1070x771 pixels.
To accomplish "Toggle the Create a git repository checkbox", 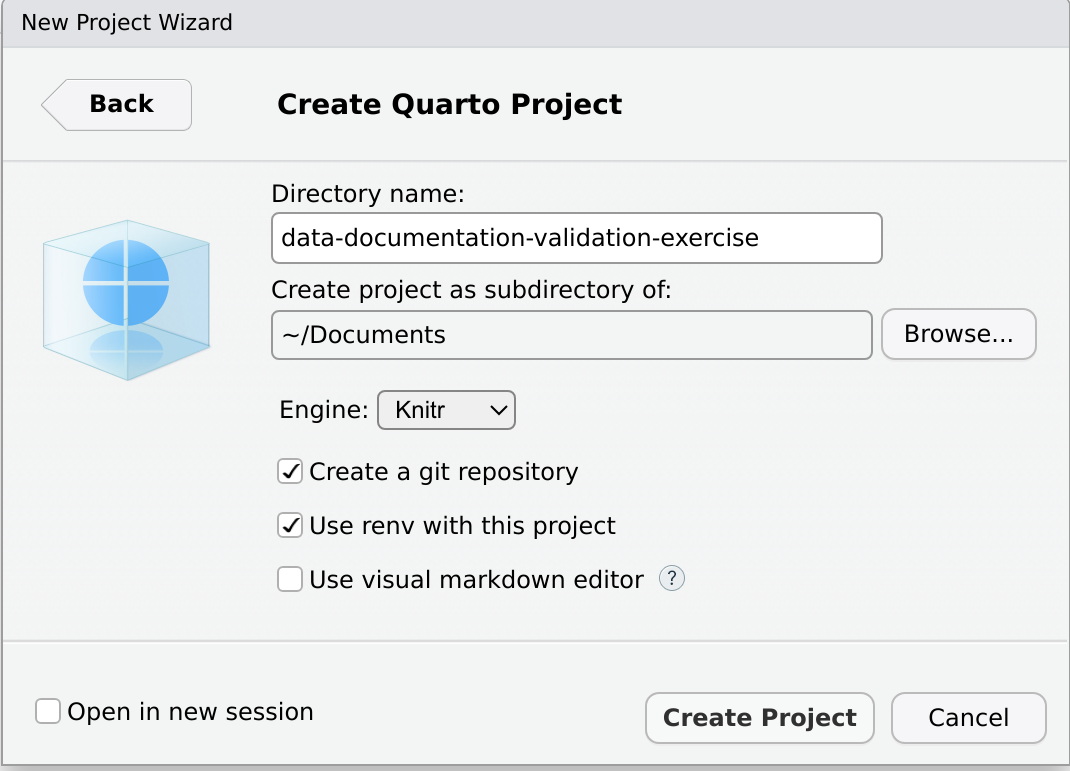I will (290, 472).
